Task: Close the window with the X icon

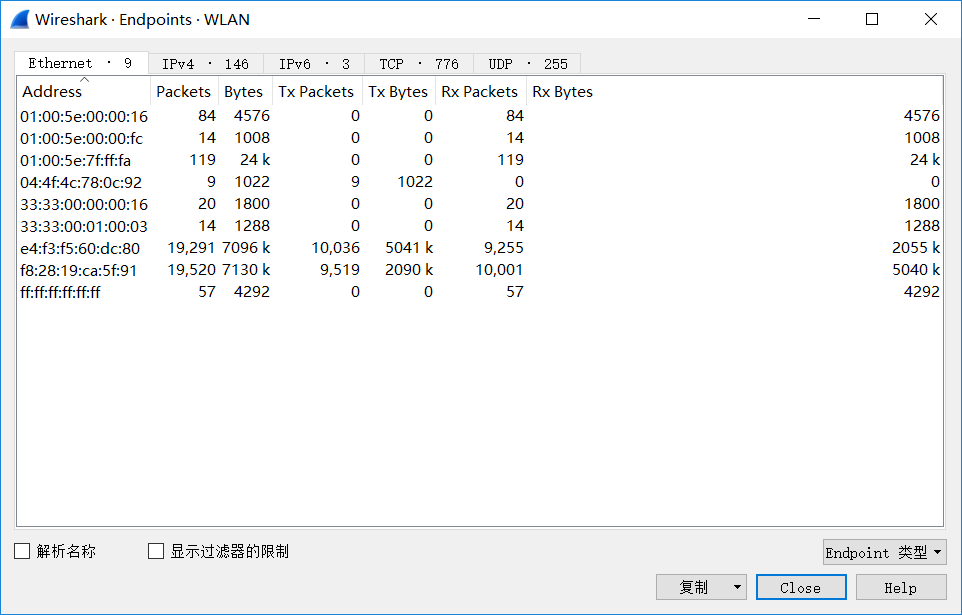Action: (x=931, y=19)
